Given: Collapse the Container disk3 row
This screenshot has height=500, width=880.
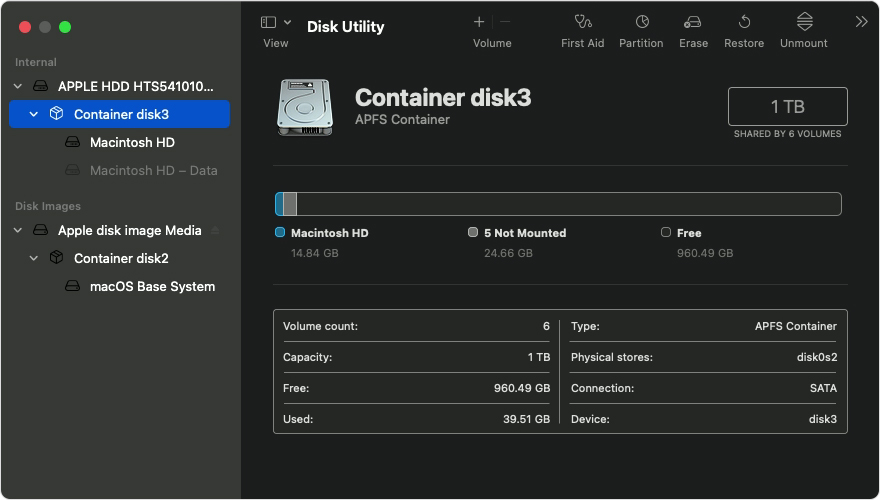Looking at the screenshot, I should (34, 115).
